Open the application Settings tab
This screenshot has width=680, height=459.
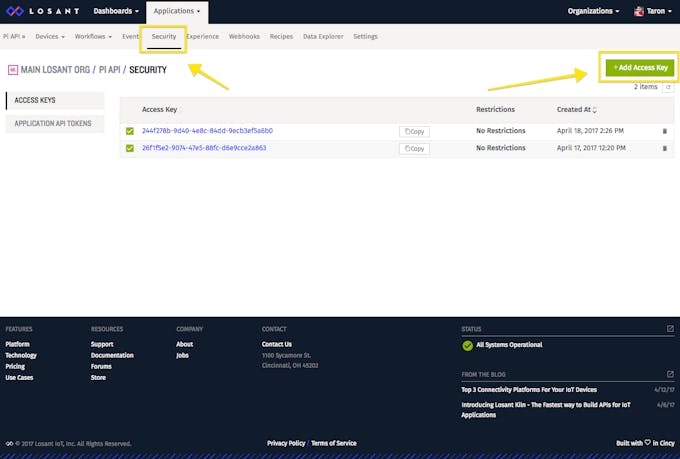pyautogui.click(x=365, y=36)
